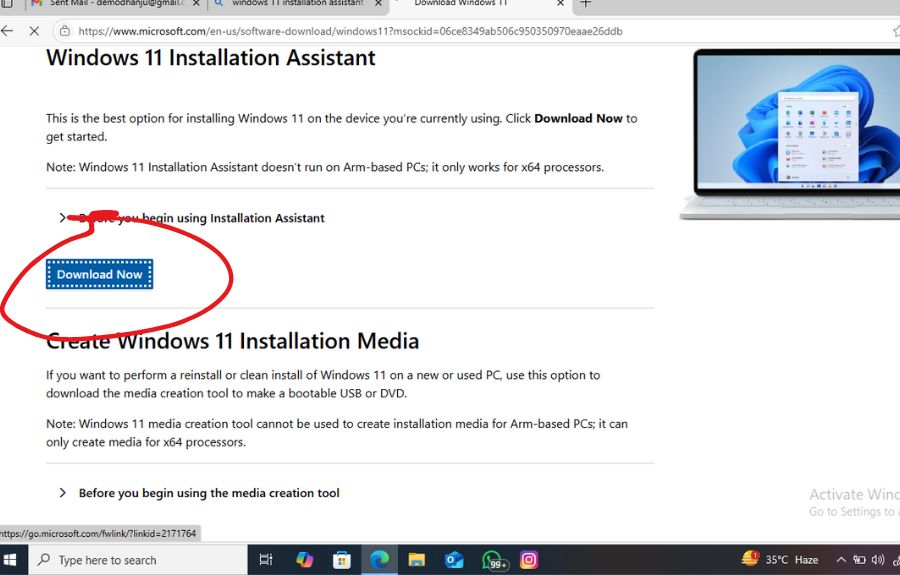Screen dimensions: 900x575
Task: Click the Create Windows 11 Installation Media heading
Action: (232, 341)
